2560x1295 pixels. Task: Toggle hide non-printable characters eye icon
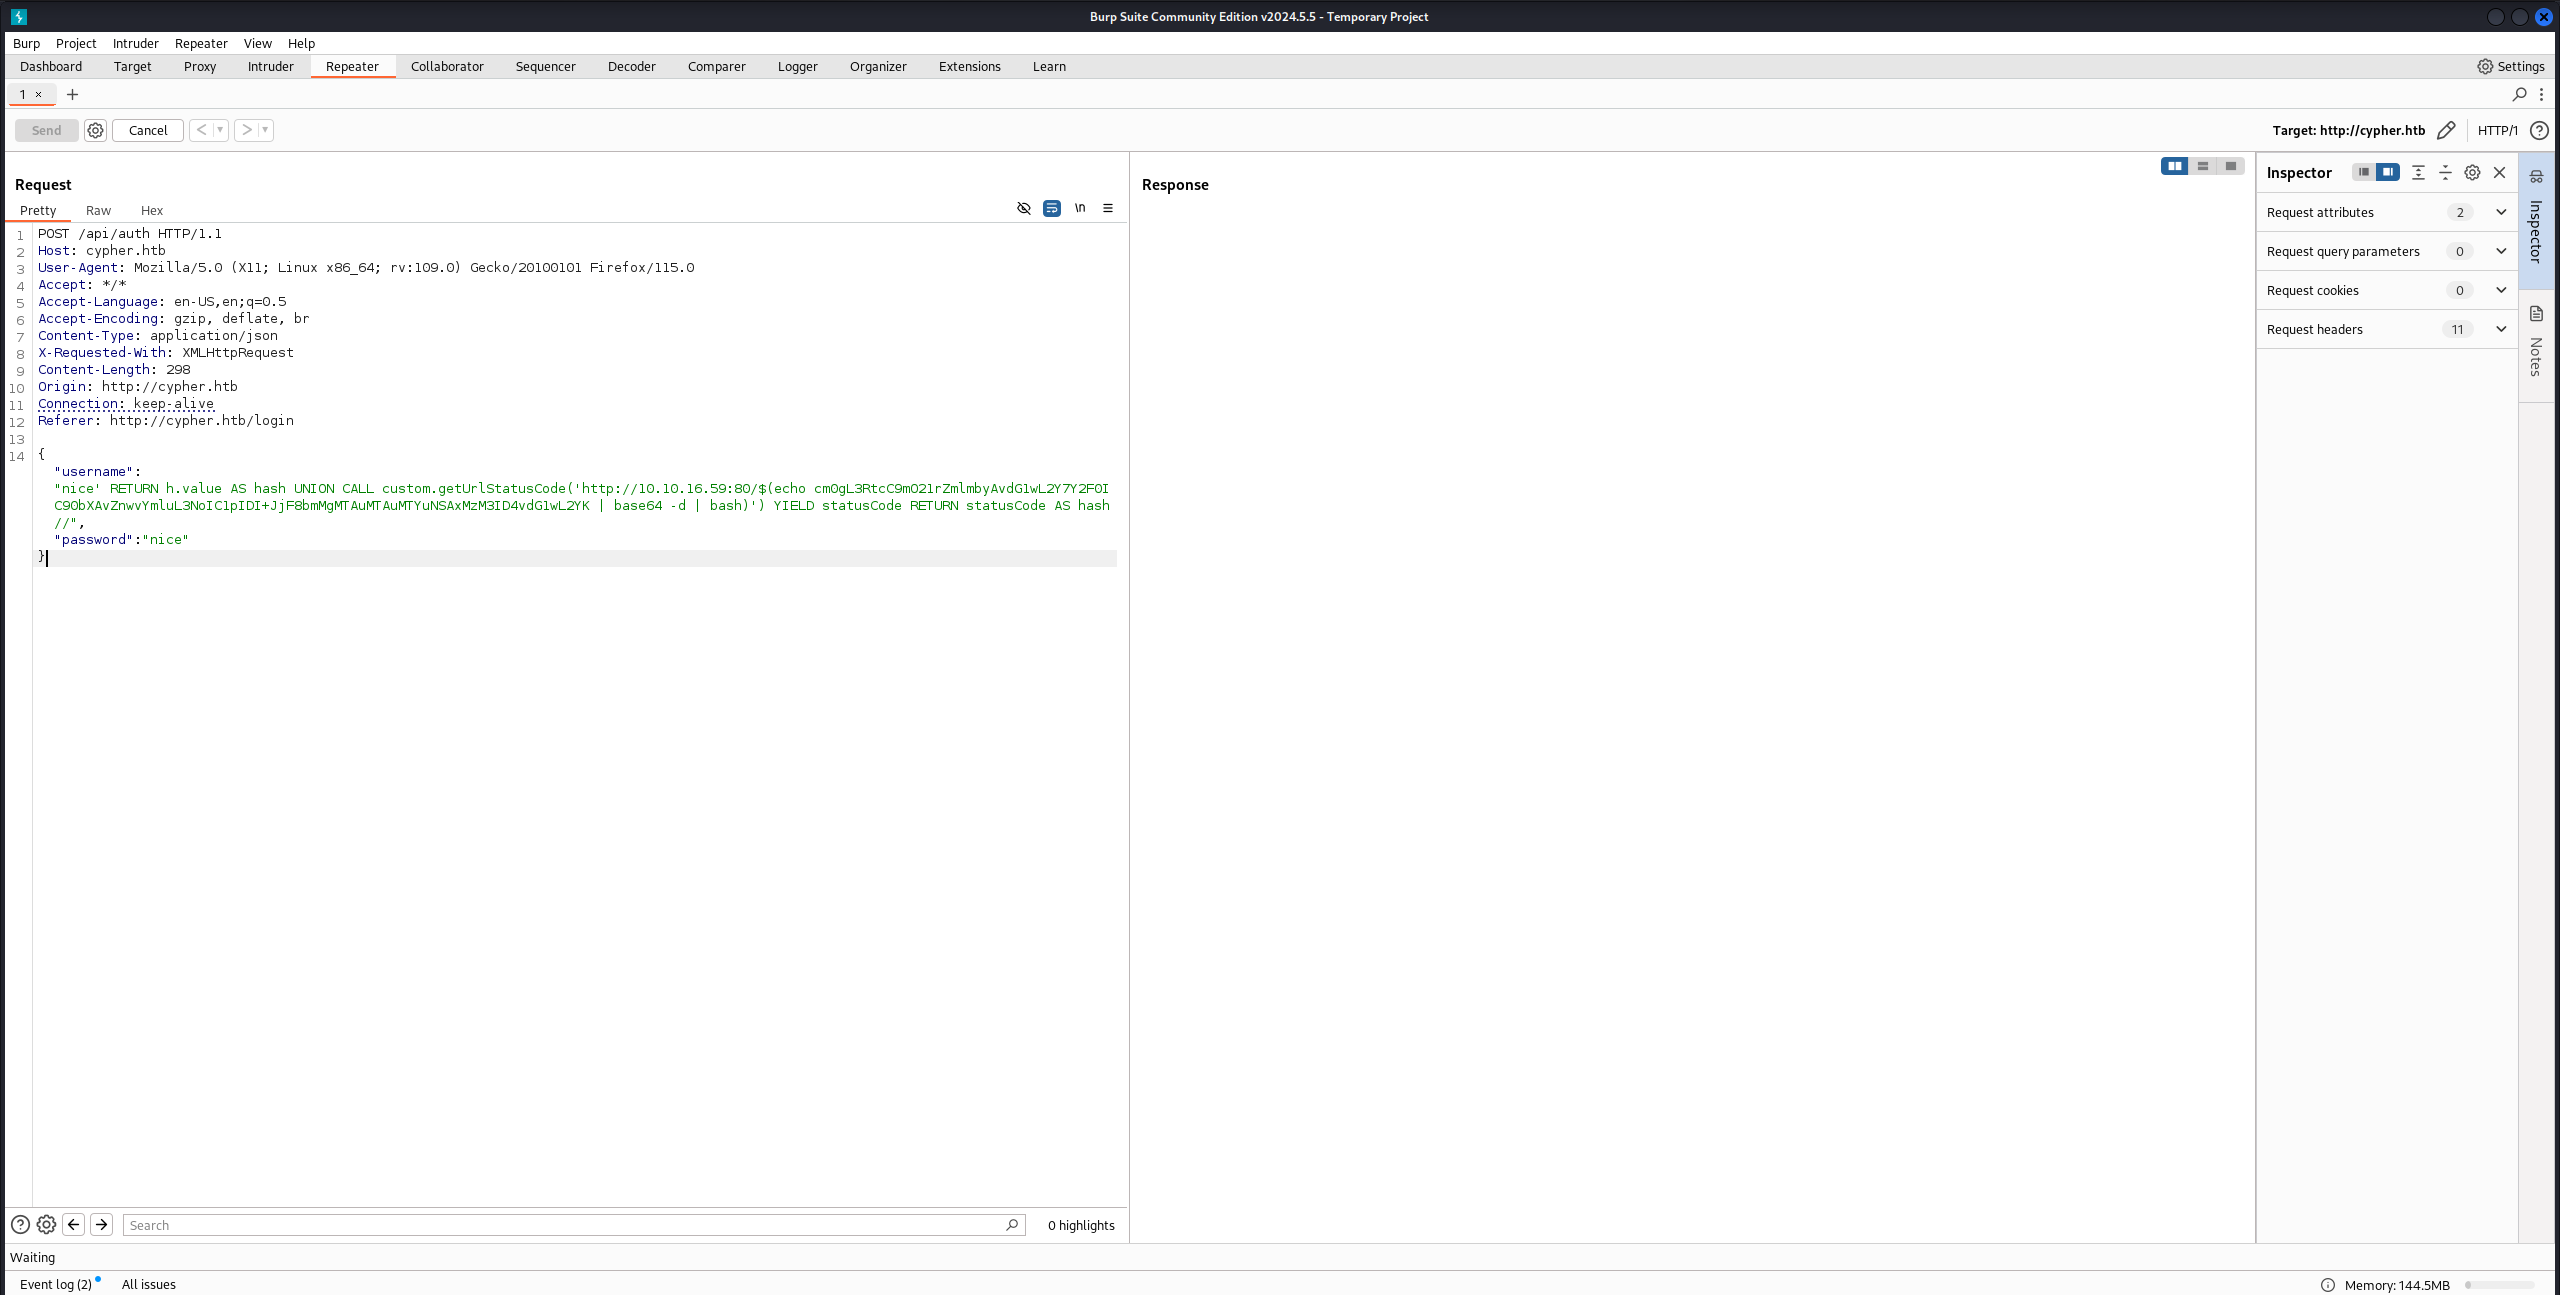pyautogui.click(x=1024, y=208)
